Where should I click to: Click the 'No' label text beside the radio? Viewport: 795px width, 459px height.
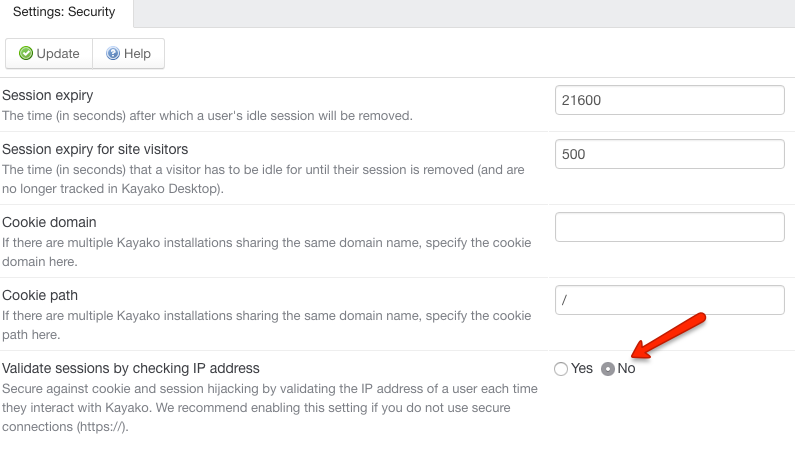click(626, 368)
